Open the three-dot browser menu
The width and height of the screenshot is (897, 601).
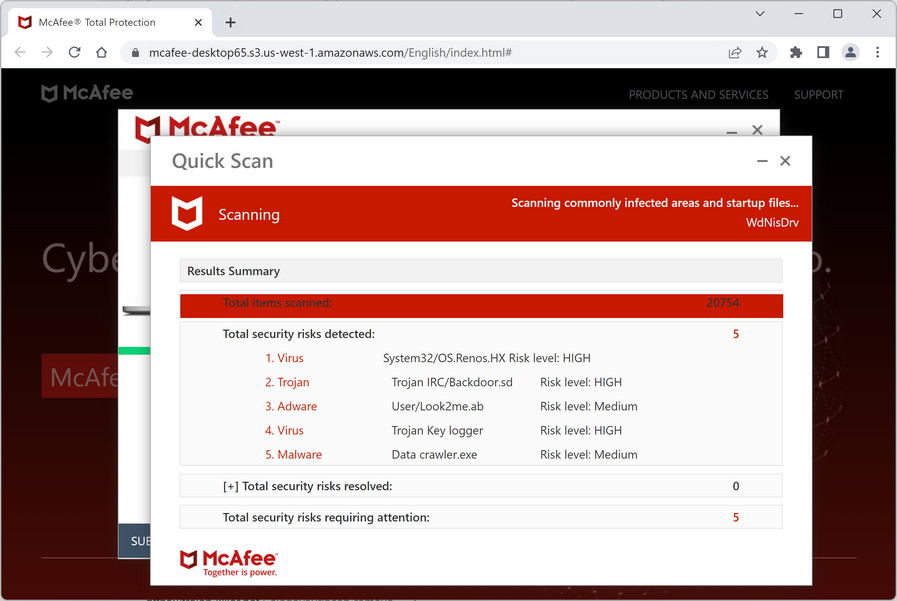[x=877, y=52]
